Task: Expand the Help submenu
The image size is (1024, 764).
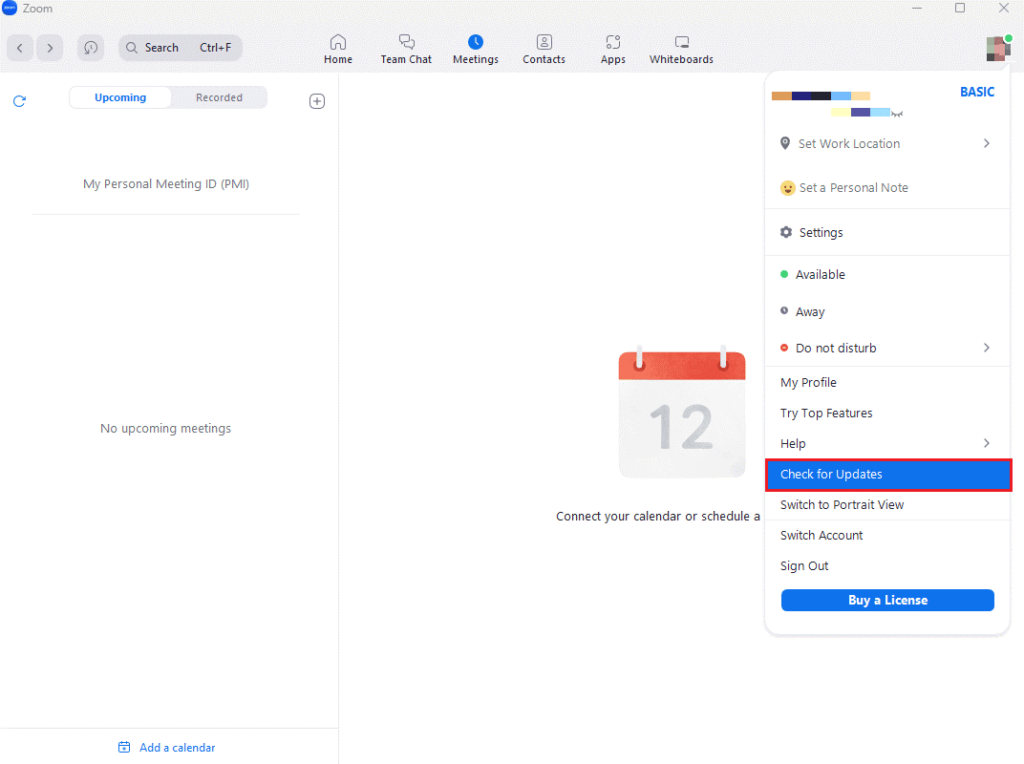Action: 986,444
